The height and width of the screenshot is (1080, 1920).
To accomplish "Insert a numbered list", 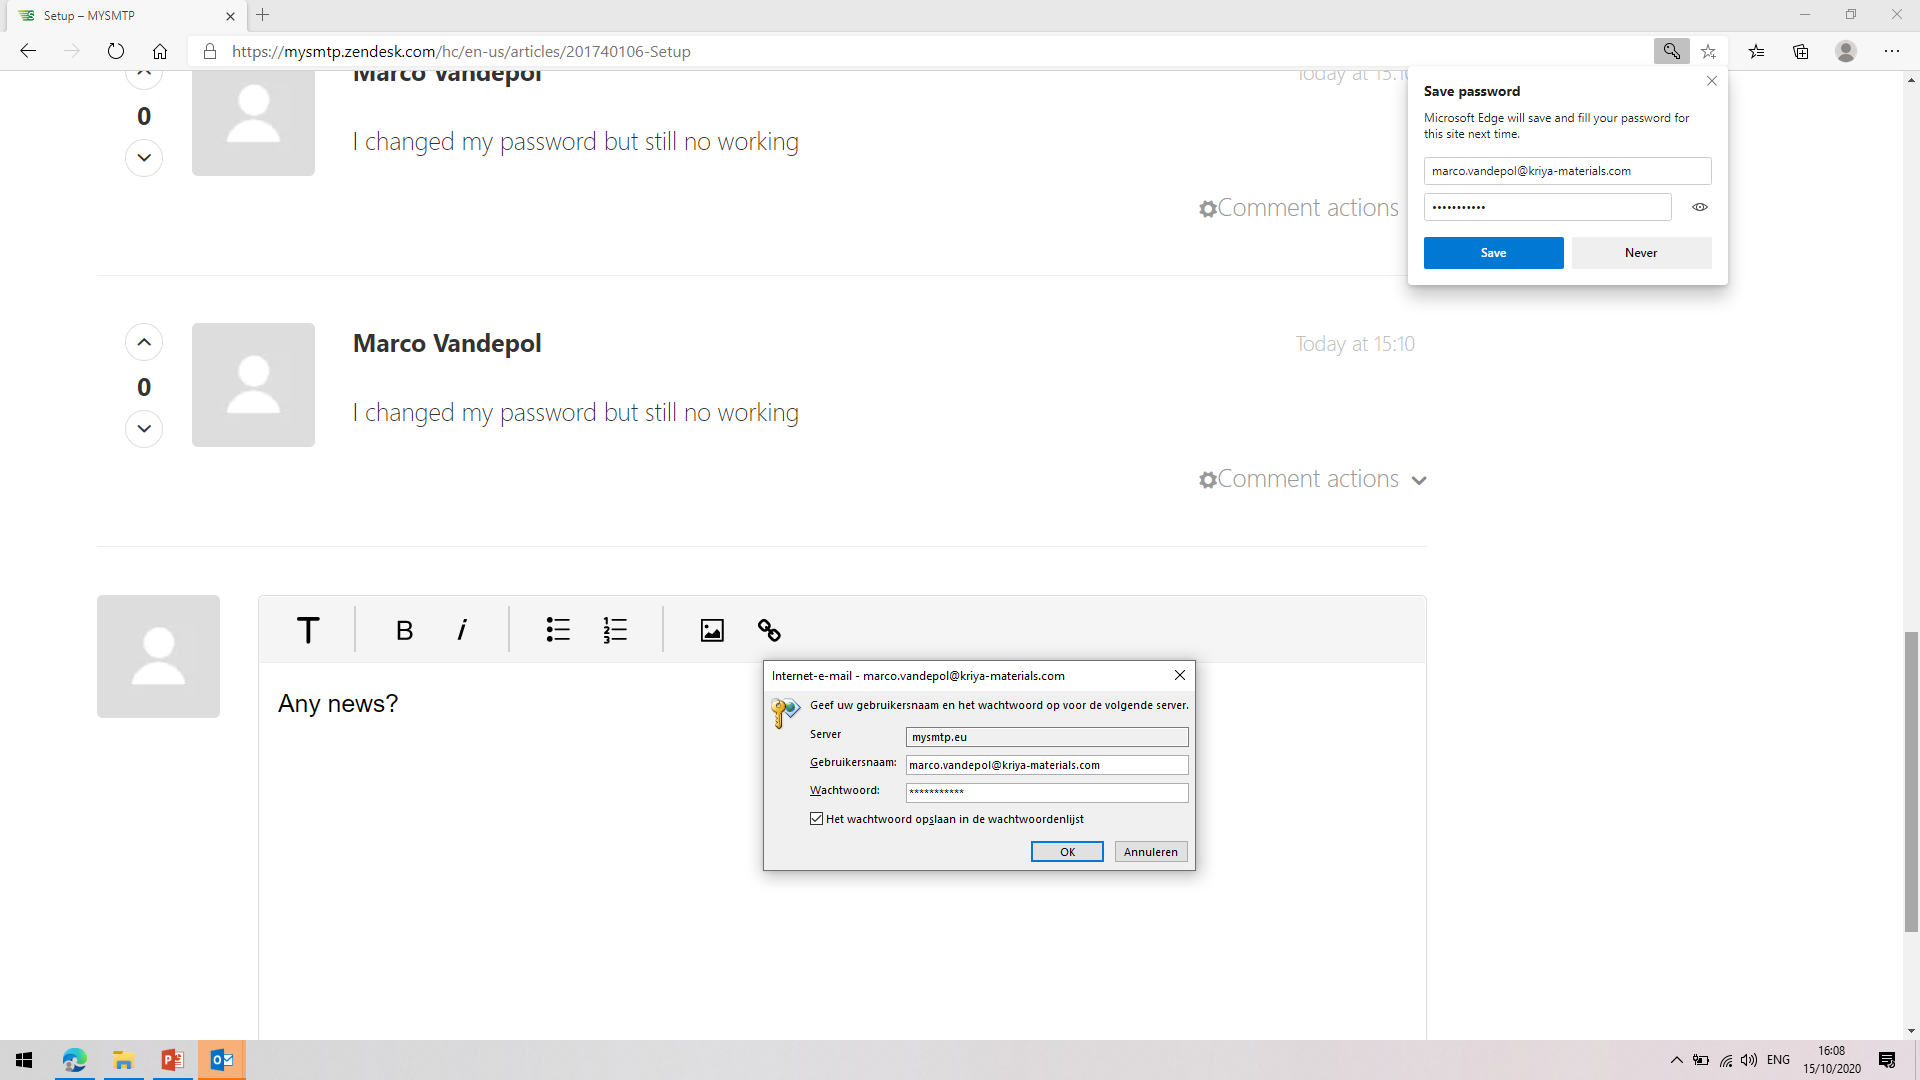I will (615, 630).
